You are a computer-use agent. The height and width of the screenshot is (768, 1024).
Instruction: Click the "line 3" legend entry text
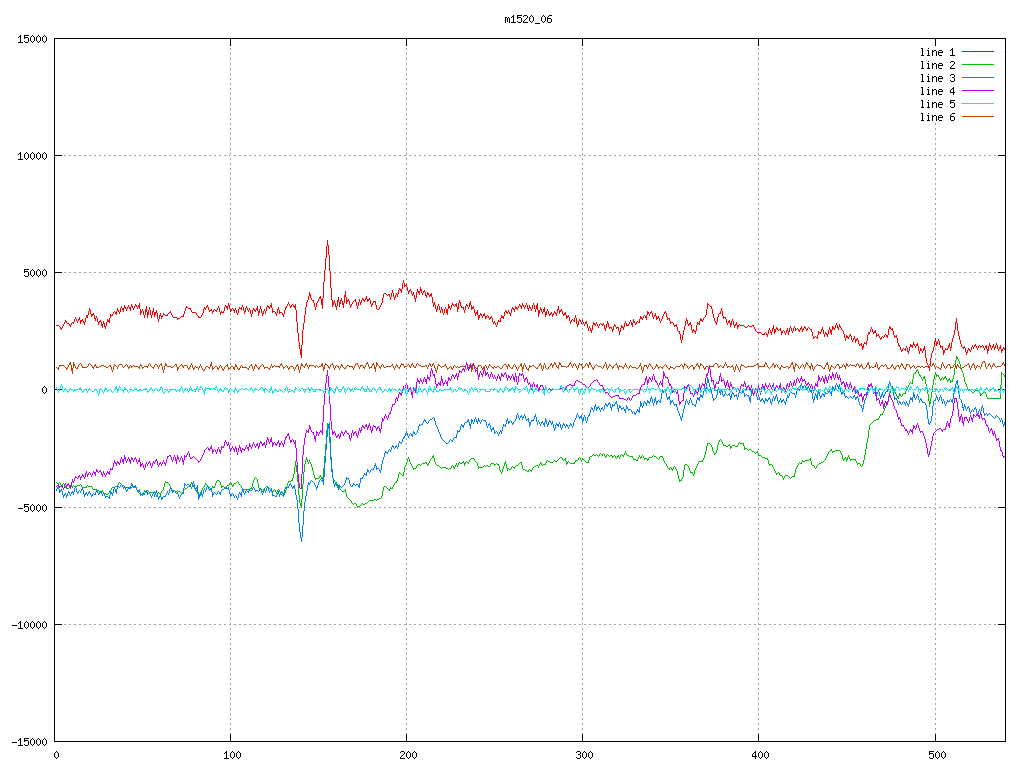(937, 78)
